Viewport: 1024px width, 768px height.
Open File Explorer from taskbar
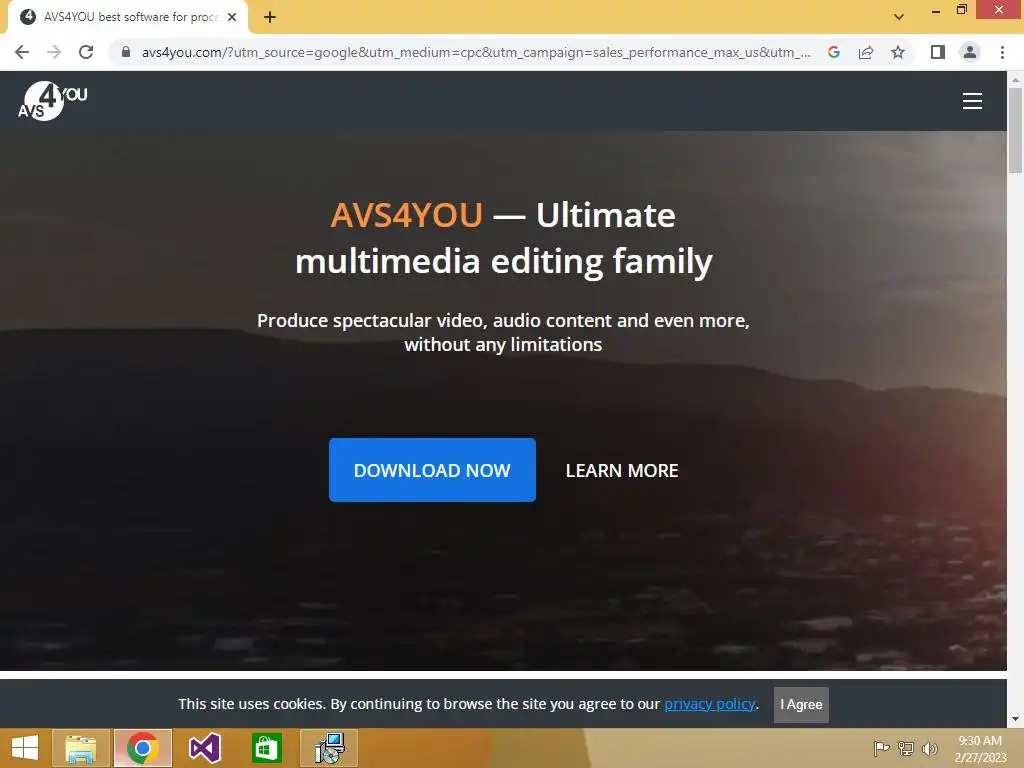pos(81,748)
